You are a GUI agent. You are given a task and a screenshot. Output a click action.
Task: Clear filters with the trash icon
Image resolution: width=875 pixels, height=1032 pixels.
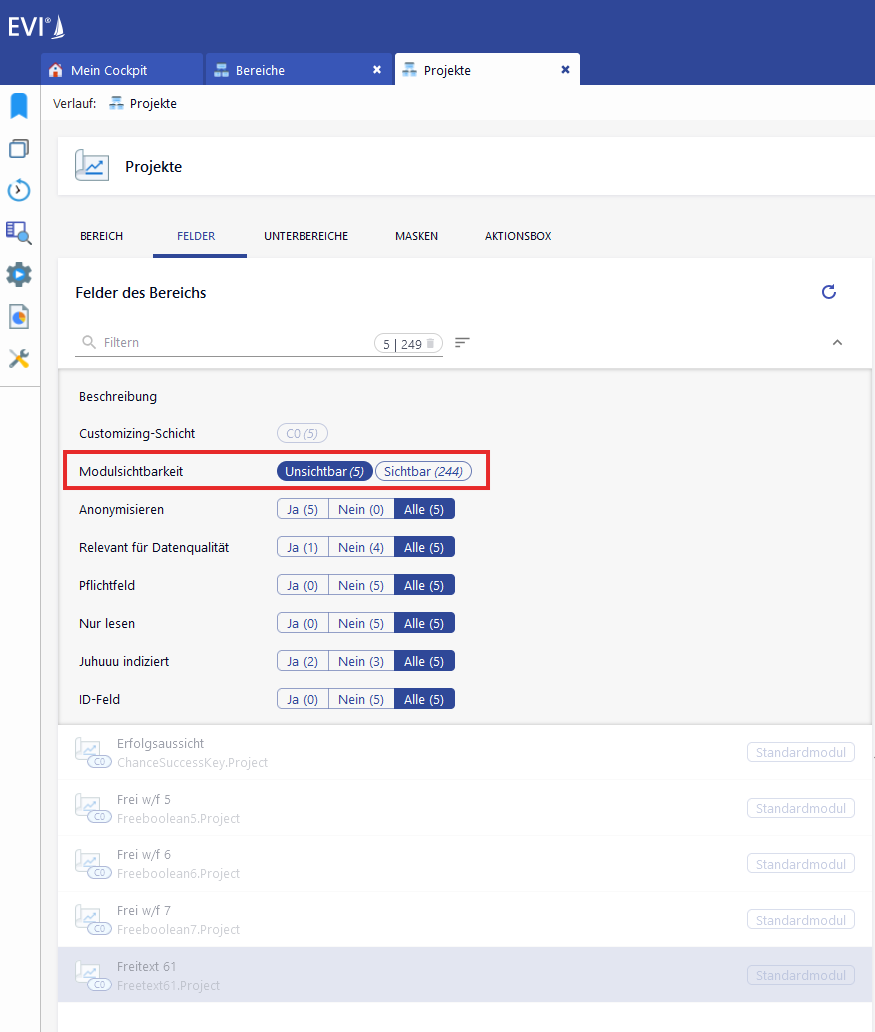(x=430, y=343)
